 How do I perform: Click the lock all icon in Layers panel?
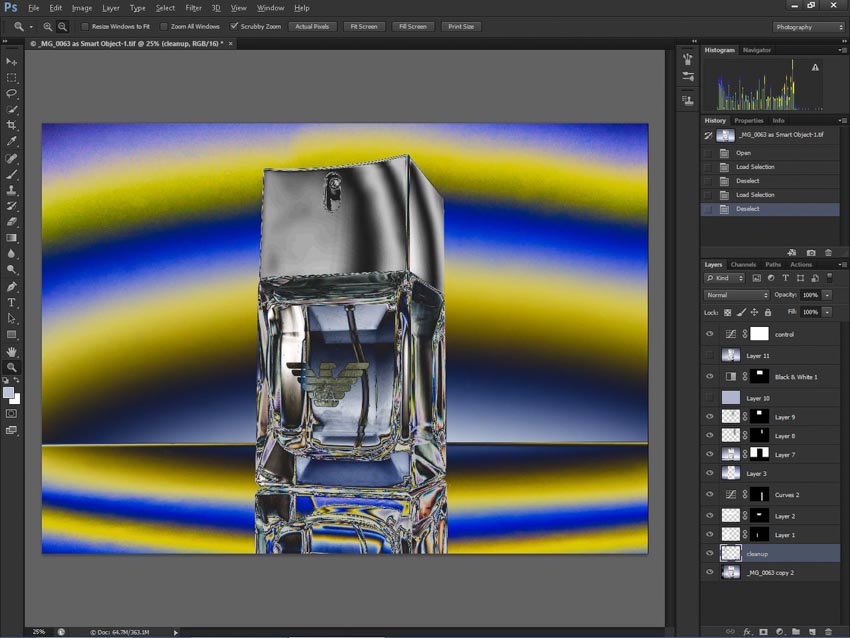click(x=768, y=312)
